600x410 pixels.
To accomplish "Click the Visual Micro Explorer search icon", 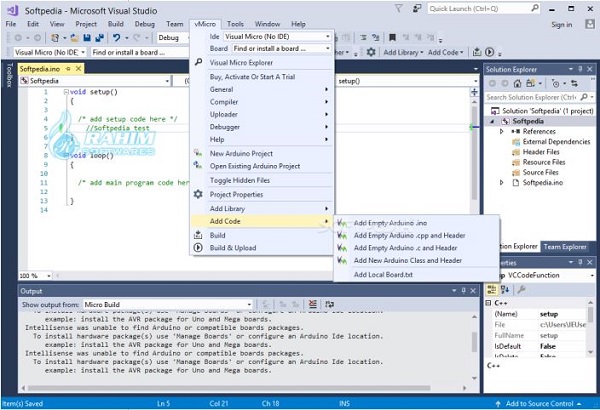I will click(198, 62).
